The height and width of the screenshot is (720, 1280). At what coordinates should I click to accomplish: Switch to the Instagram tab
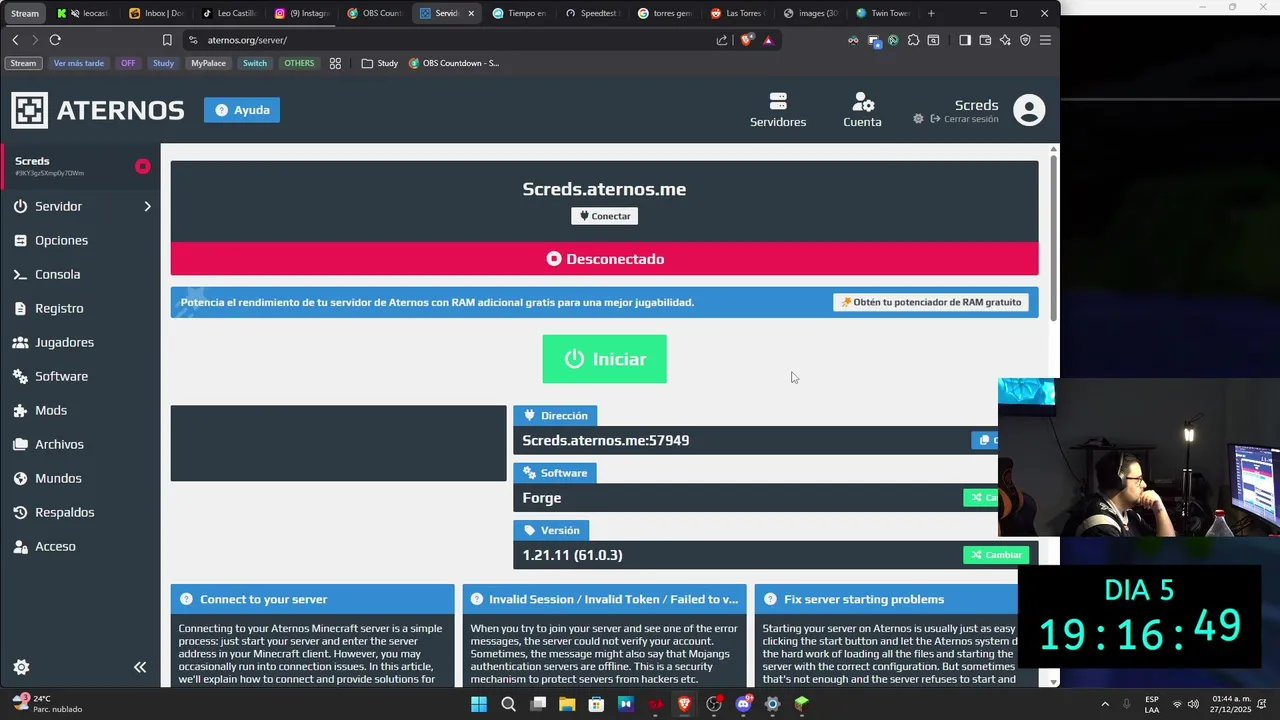point(302,13)
